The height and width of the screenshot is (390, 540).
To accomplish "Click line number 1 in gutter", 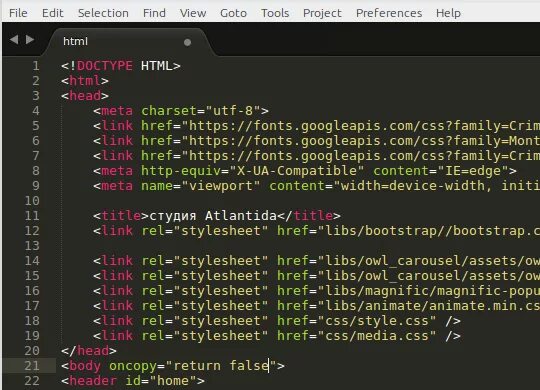I will click(36, 65).
